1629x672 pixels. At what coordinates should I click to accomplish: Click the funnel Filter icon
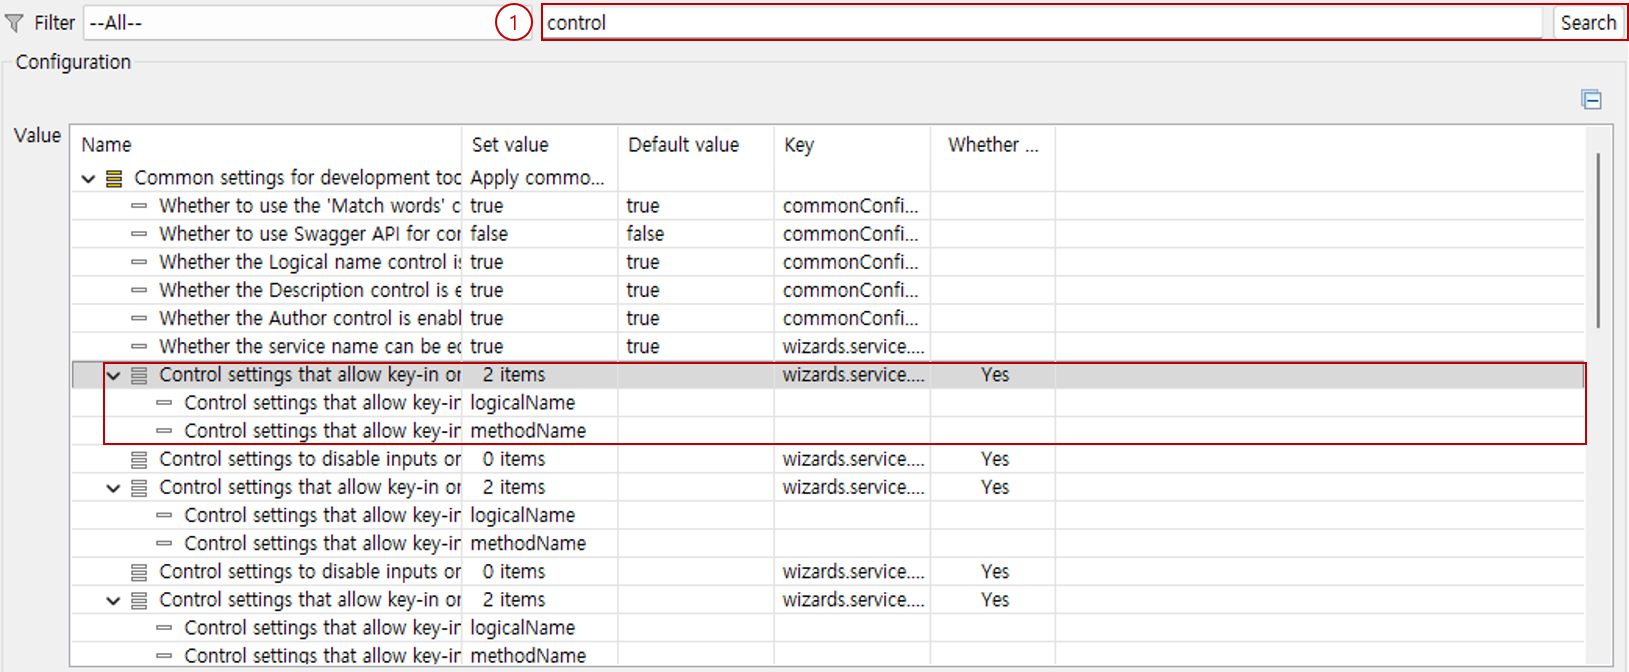(14, 23)
